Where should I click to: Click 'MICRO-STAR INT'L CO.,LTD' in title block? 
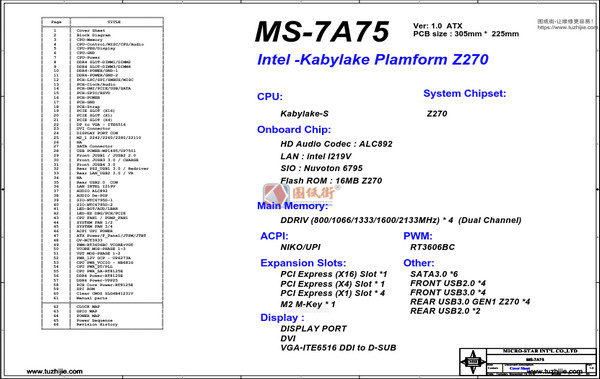coord(540,351)
